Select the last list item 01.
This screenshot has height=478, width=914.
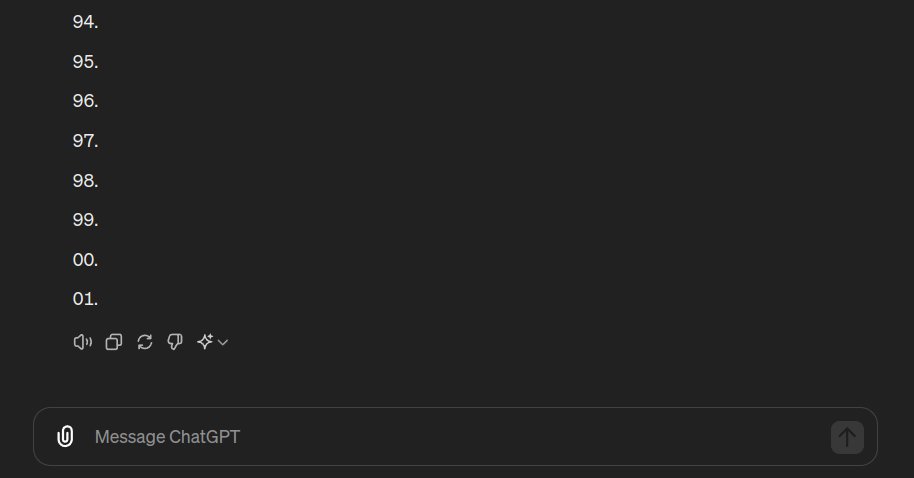85,299
